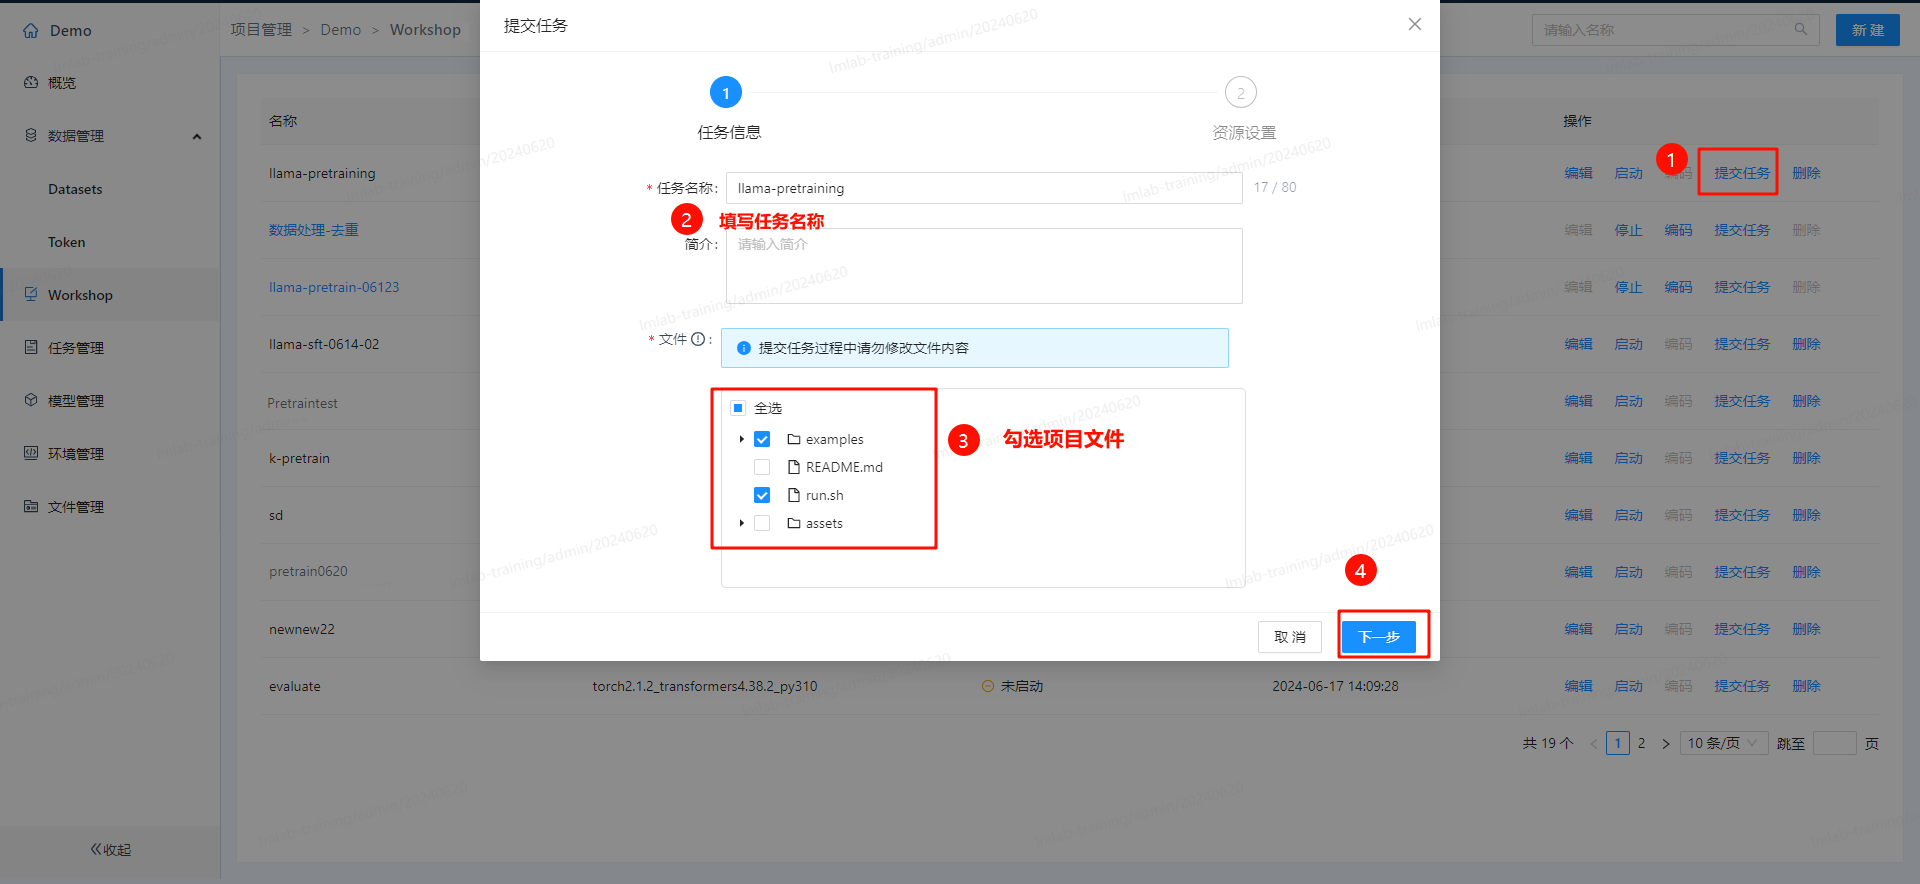Click step 2 资源设置 circle
1920x884 pixels.
[x=1240, y=93]
